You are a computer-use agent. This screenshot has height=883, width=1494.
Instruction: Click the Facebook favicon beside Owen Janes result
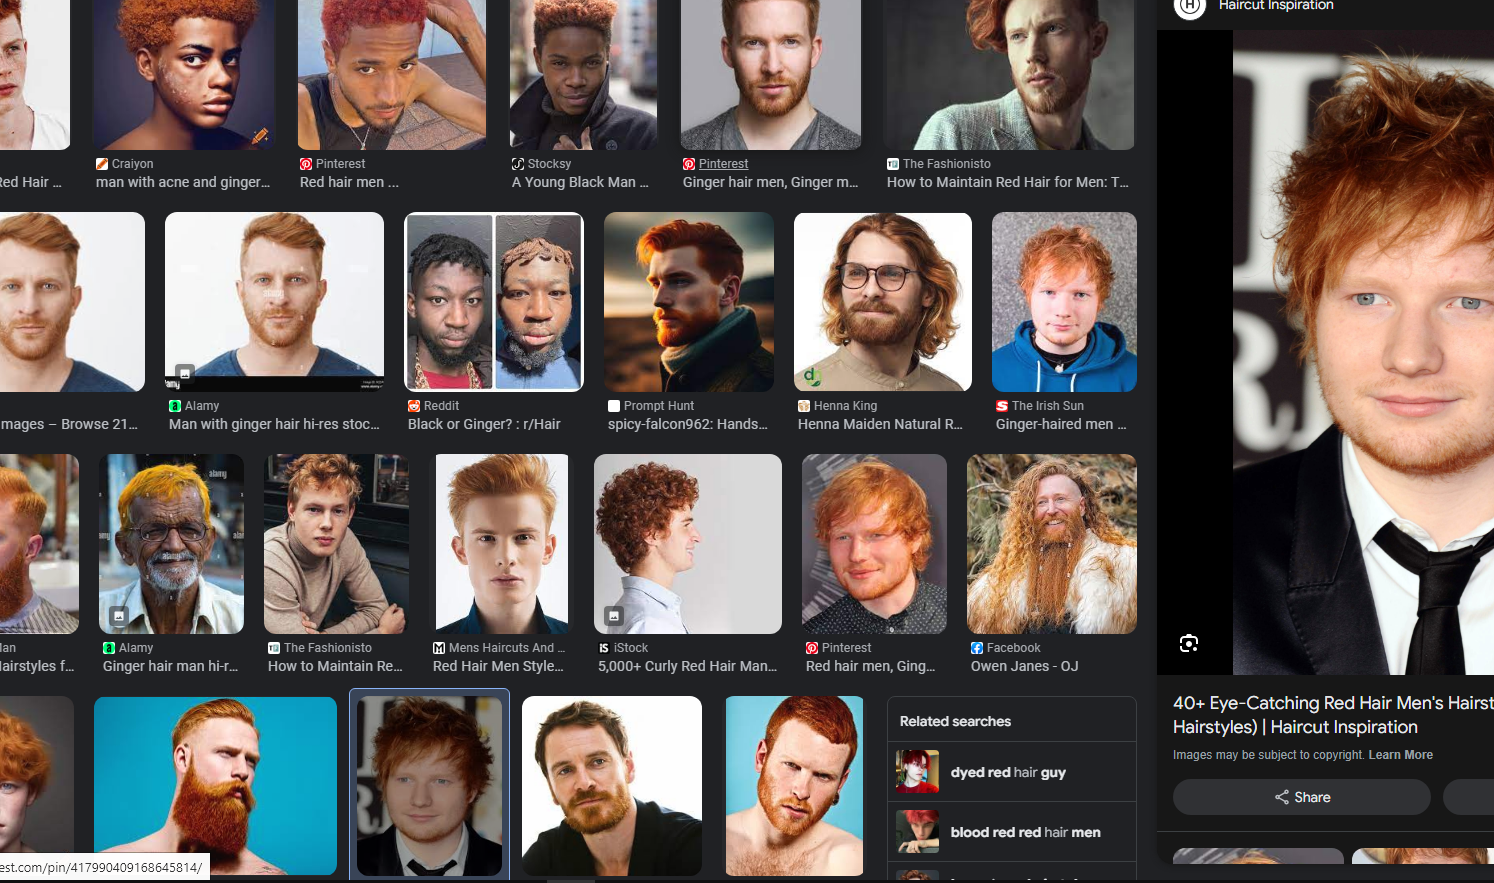(977, 648)
